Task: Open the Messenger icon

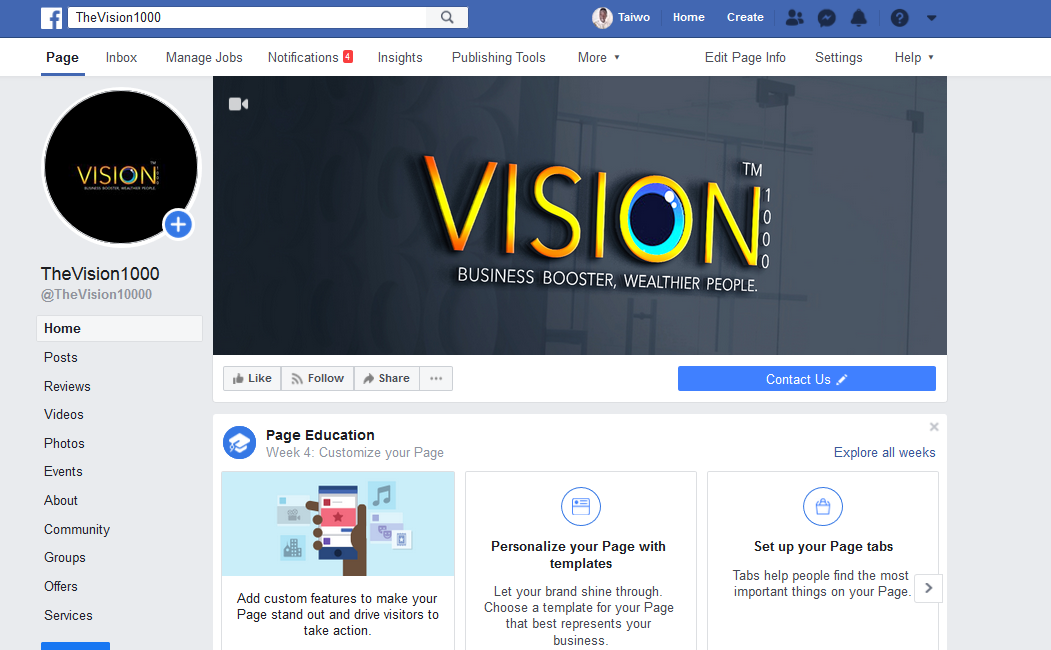Action: coord(826,17)
